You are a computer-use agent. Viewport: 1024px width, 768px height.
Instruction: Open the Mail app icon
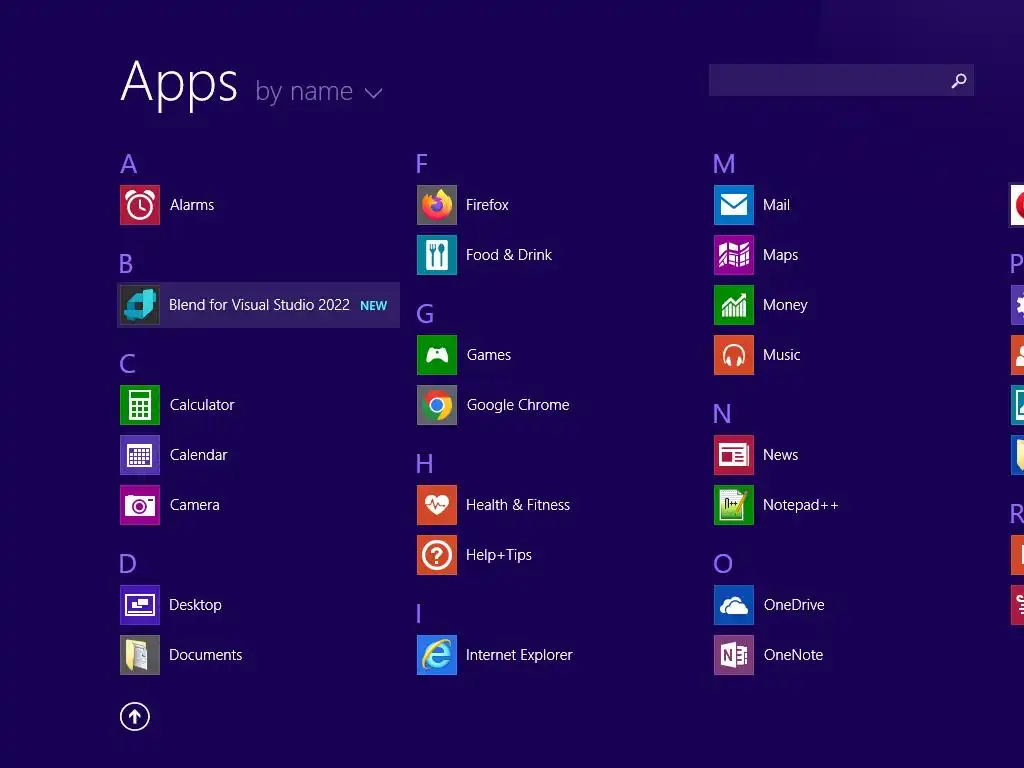pos(734,205)
